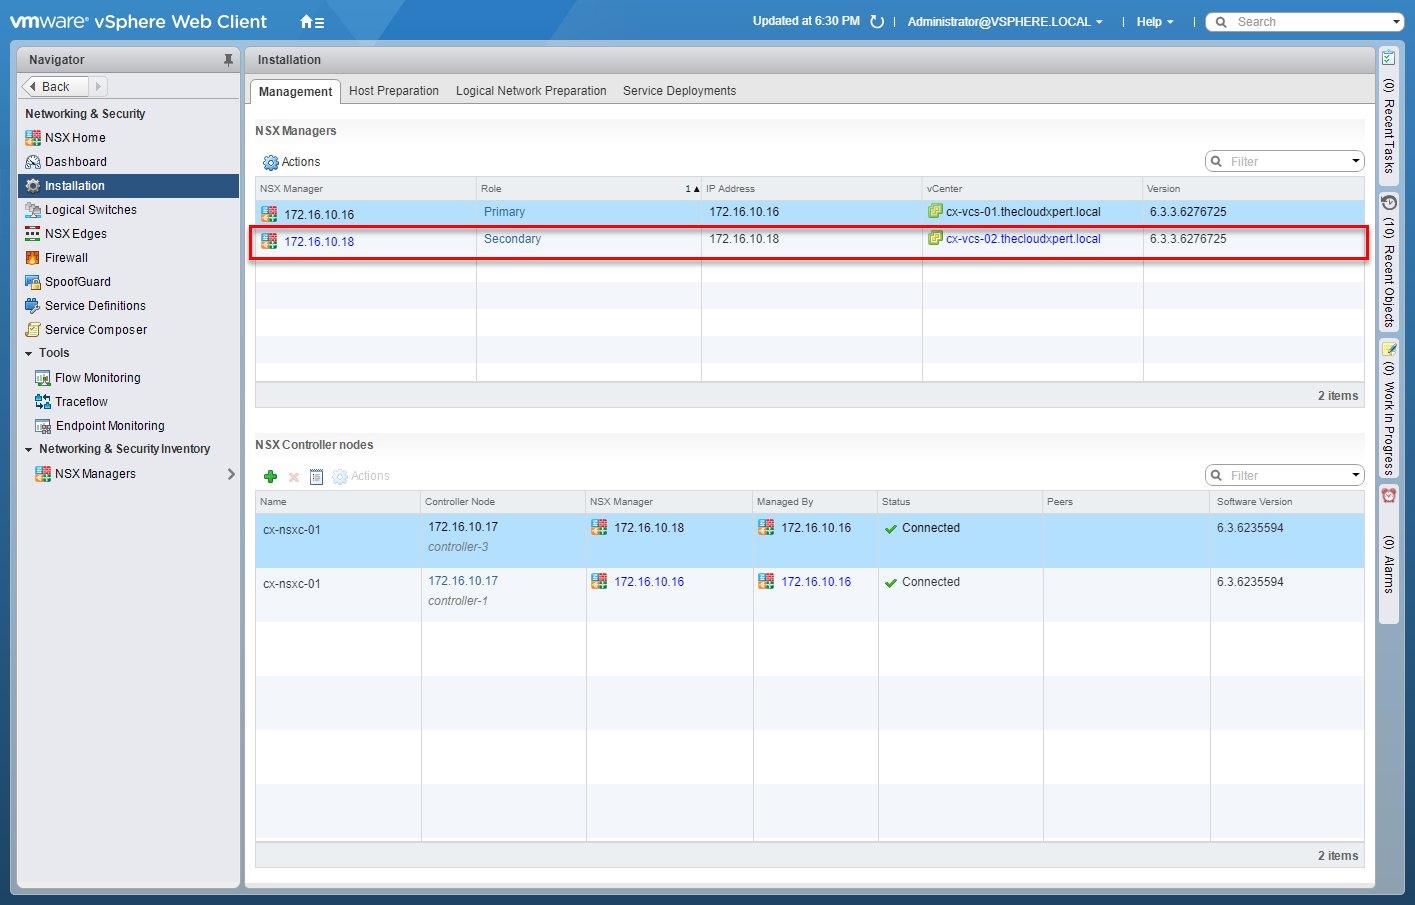Open Recent Tasks side panel icon
1415x905 pixels.
(1389, 58)
